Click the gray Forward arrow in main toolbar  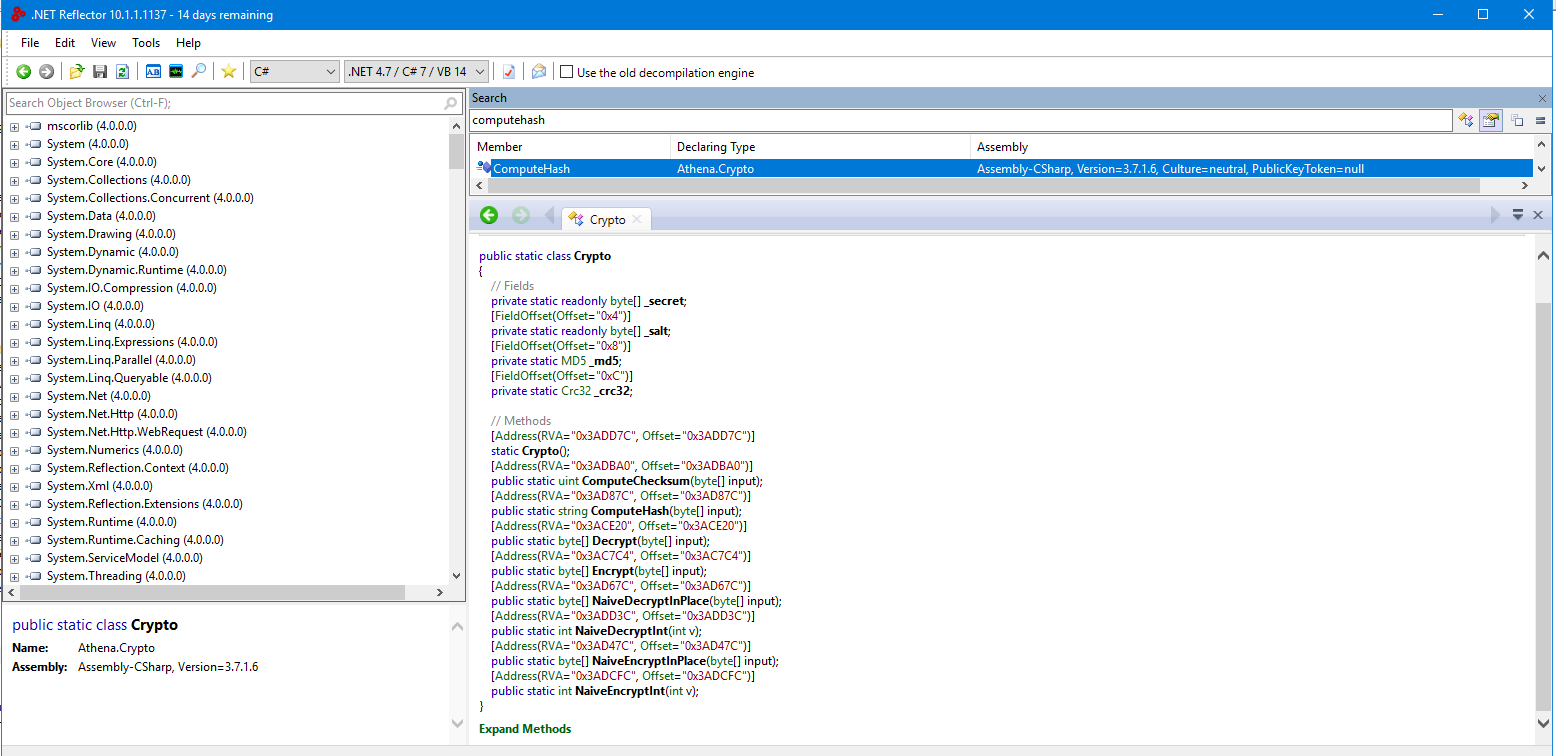click(x=46, y=72)
